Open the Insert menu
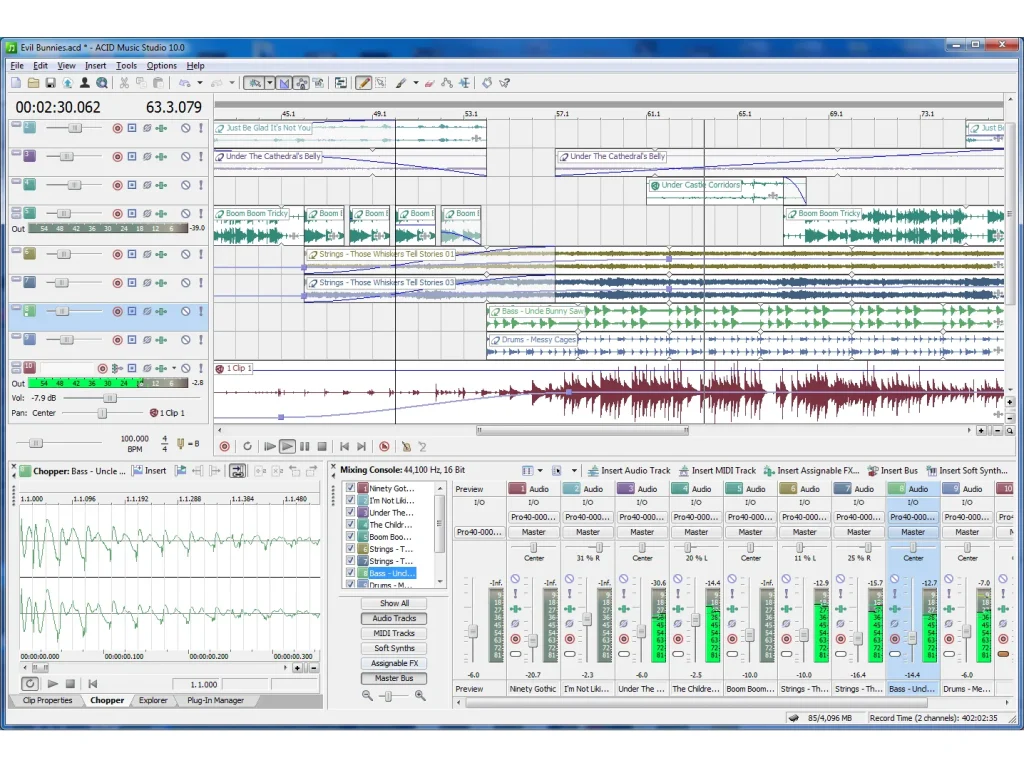The image size is (1024, 768). pos(95,65)
